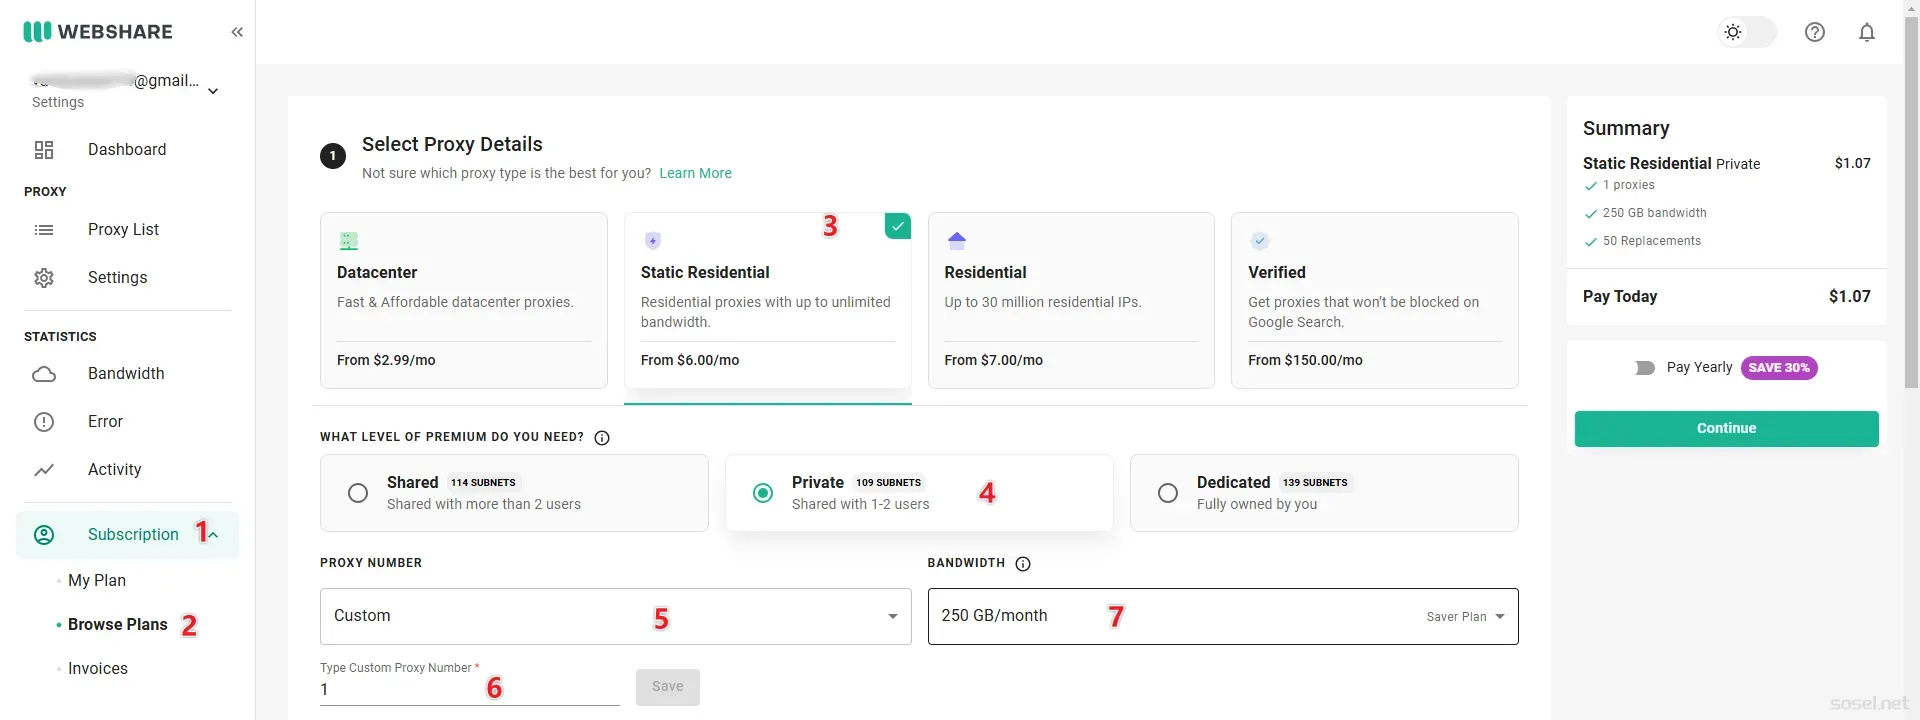The height and width of the screenshot is (720, 1920).
Task: Open the Proxy Number Custom dropdown
Action: tap(616, 617)
